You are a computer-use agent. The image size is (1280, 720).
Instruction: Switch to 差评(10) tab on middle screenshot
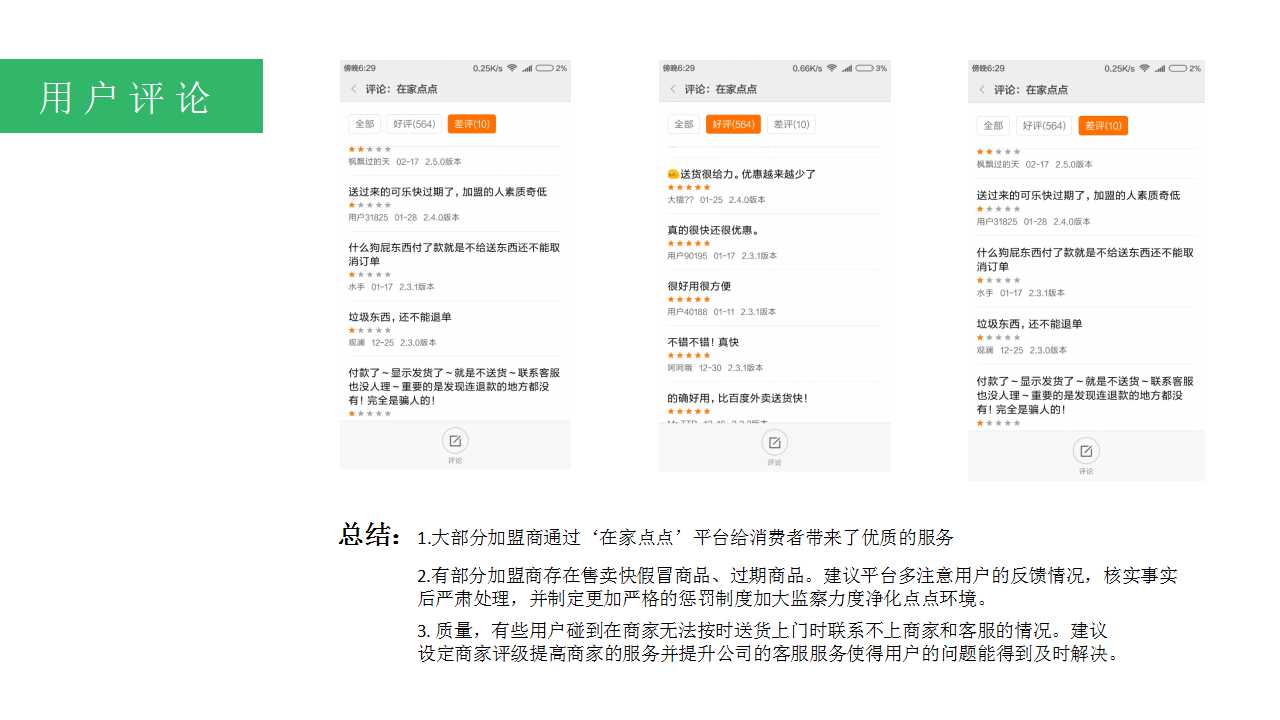click(791, 124)
